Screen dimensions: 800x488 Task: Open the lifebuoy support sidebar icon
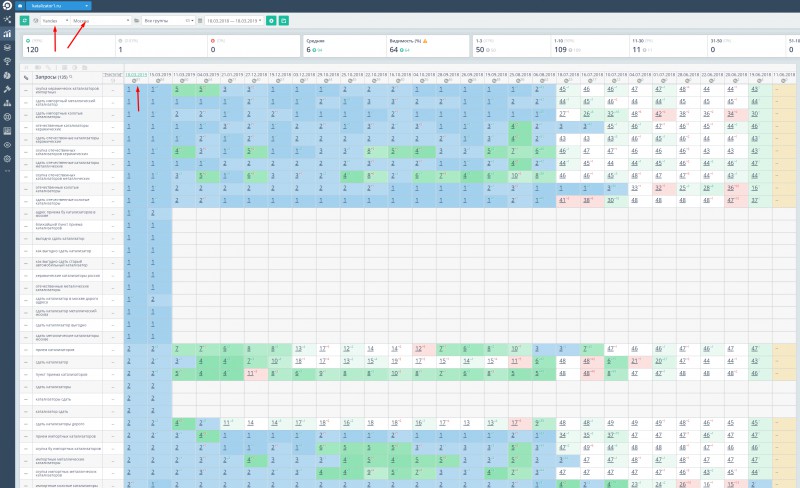(7, 117)
